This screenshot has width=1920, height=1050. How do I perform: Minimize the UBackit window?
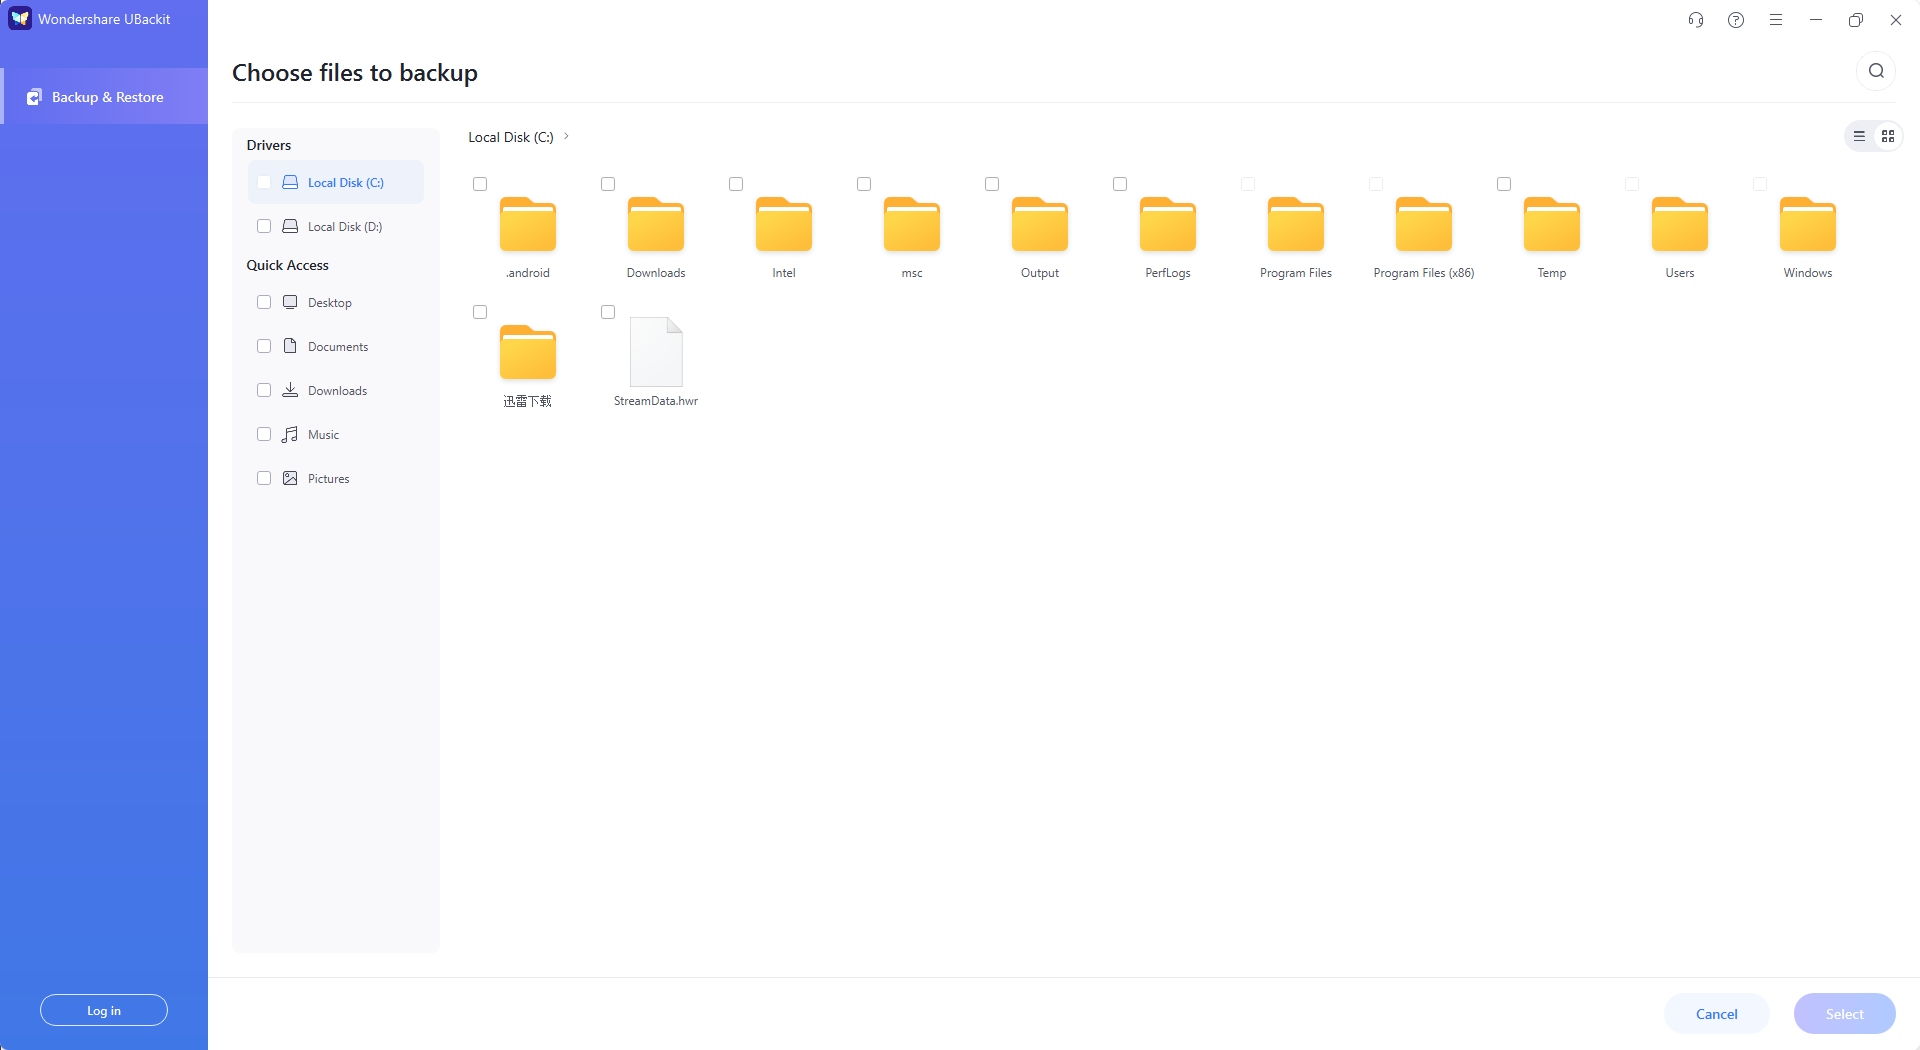click(1816, 20)
